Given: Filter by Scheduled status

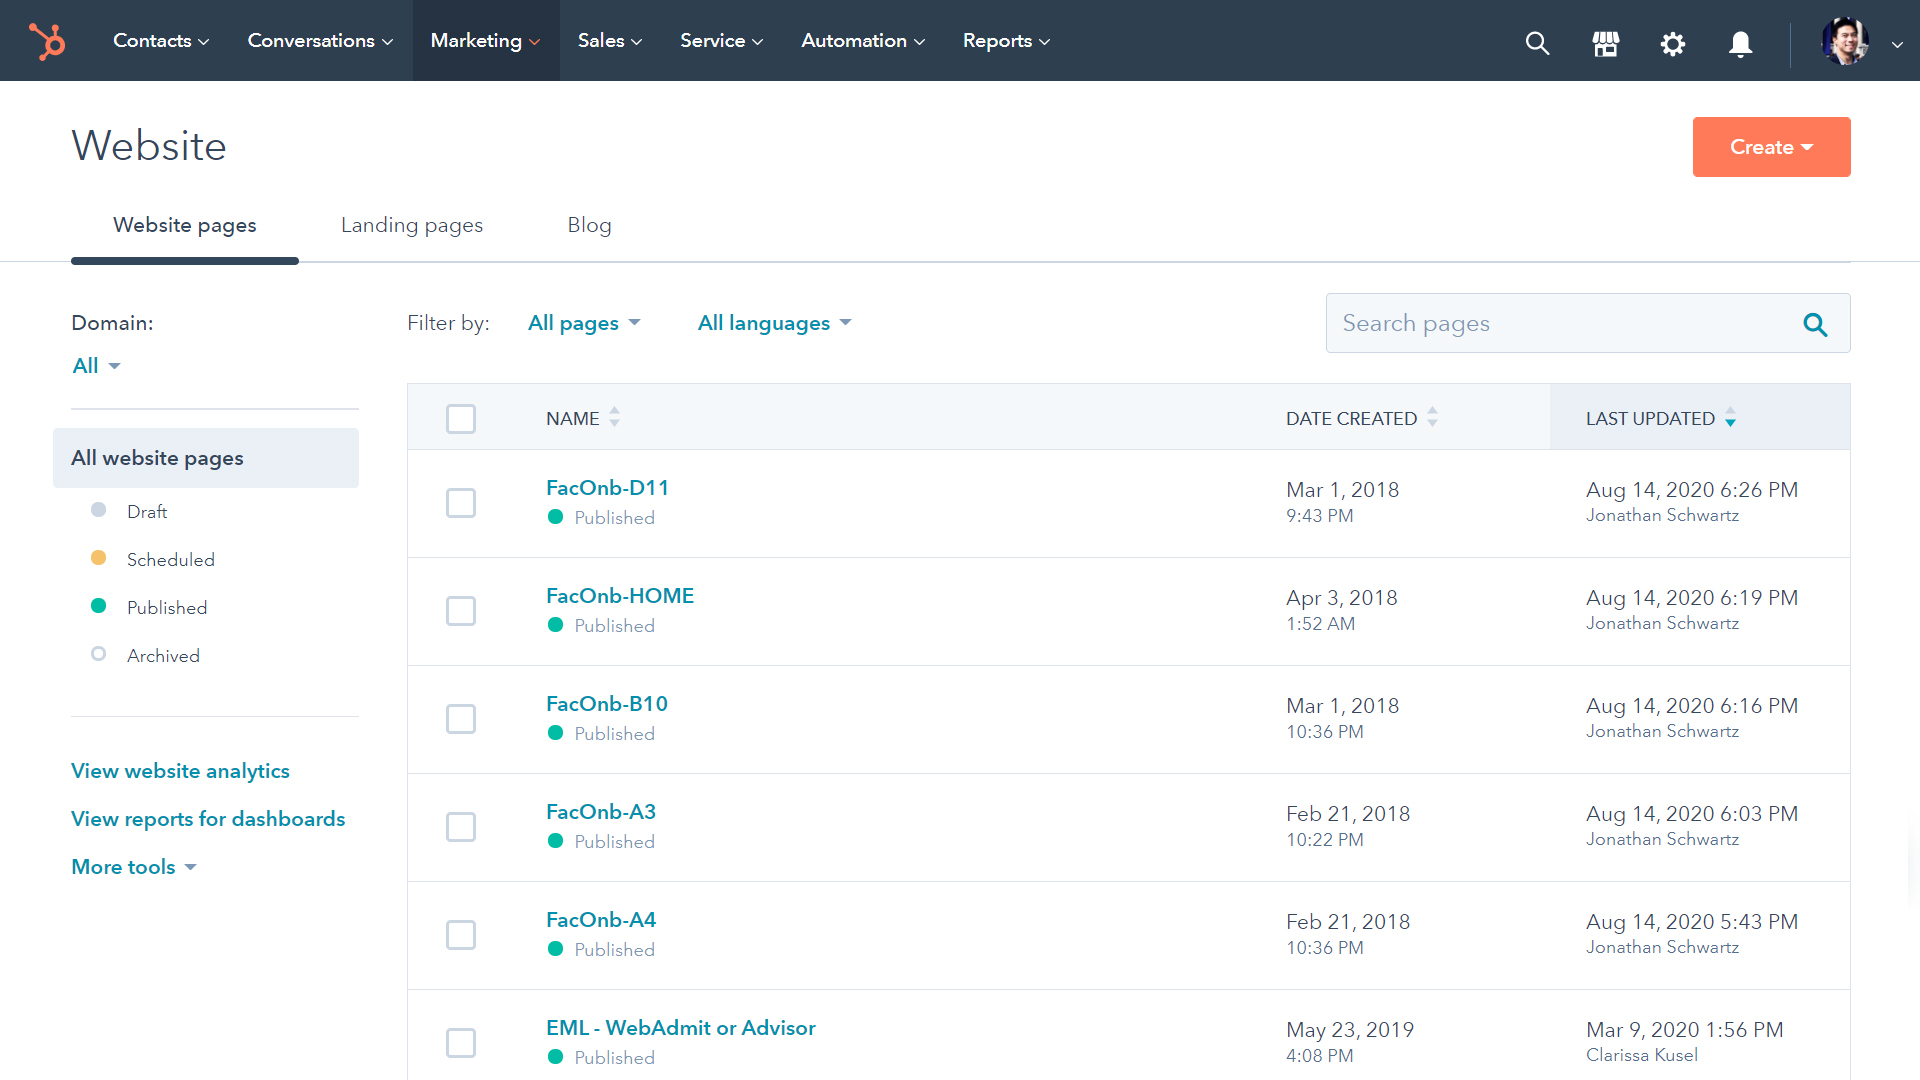Looking at the screenshot, I should tap(170, 559).
